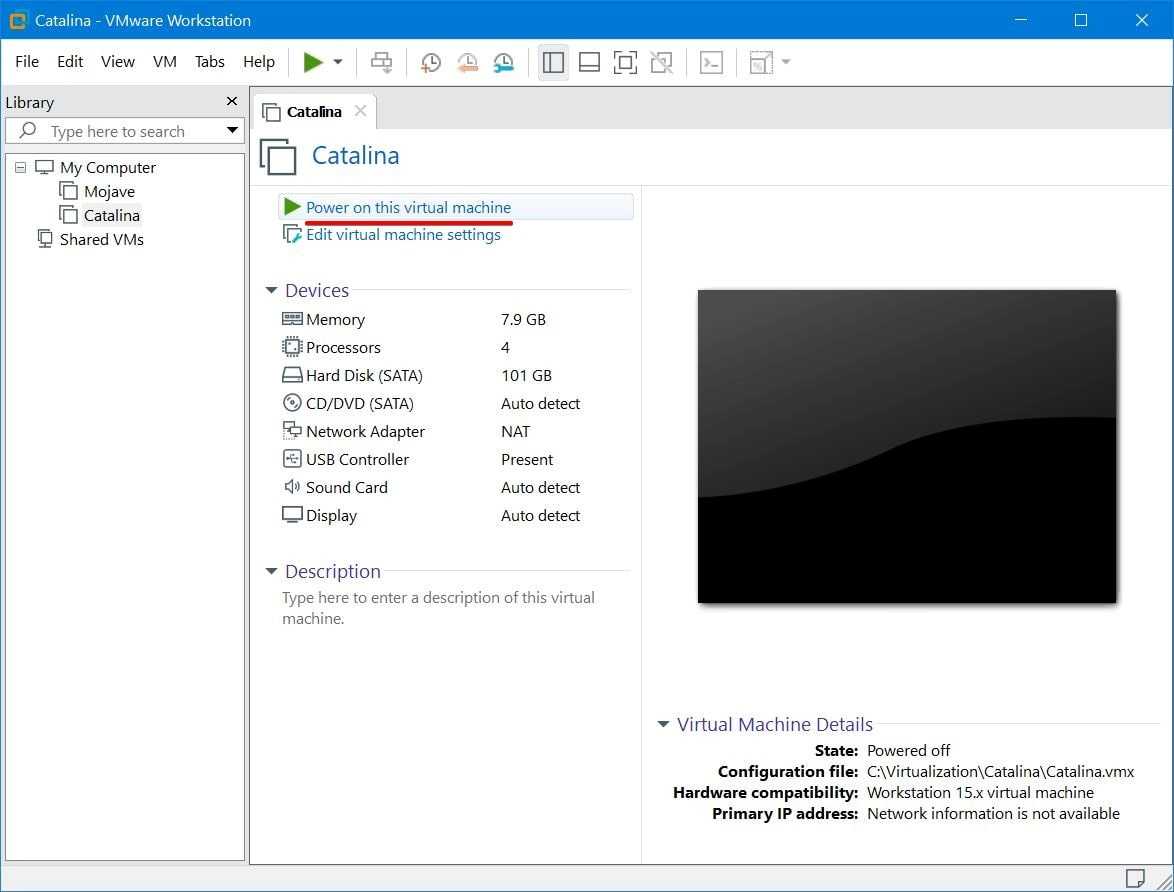Open the console view icon
Image resolution: width=1174 pixels, height=892 pixels.
click(x=711, y=62)
